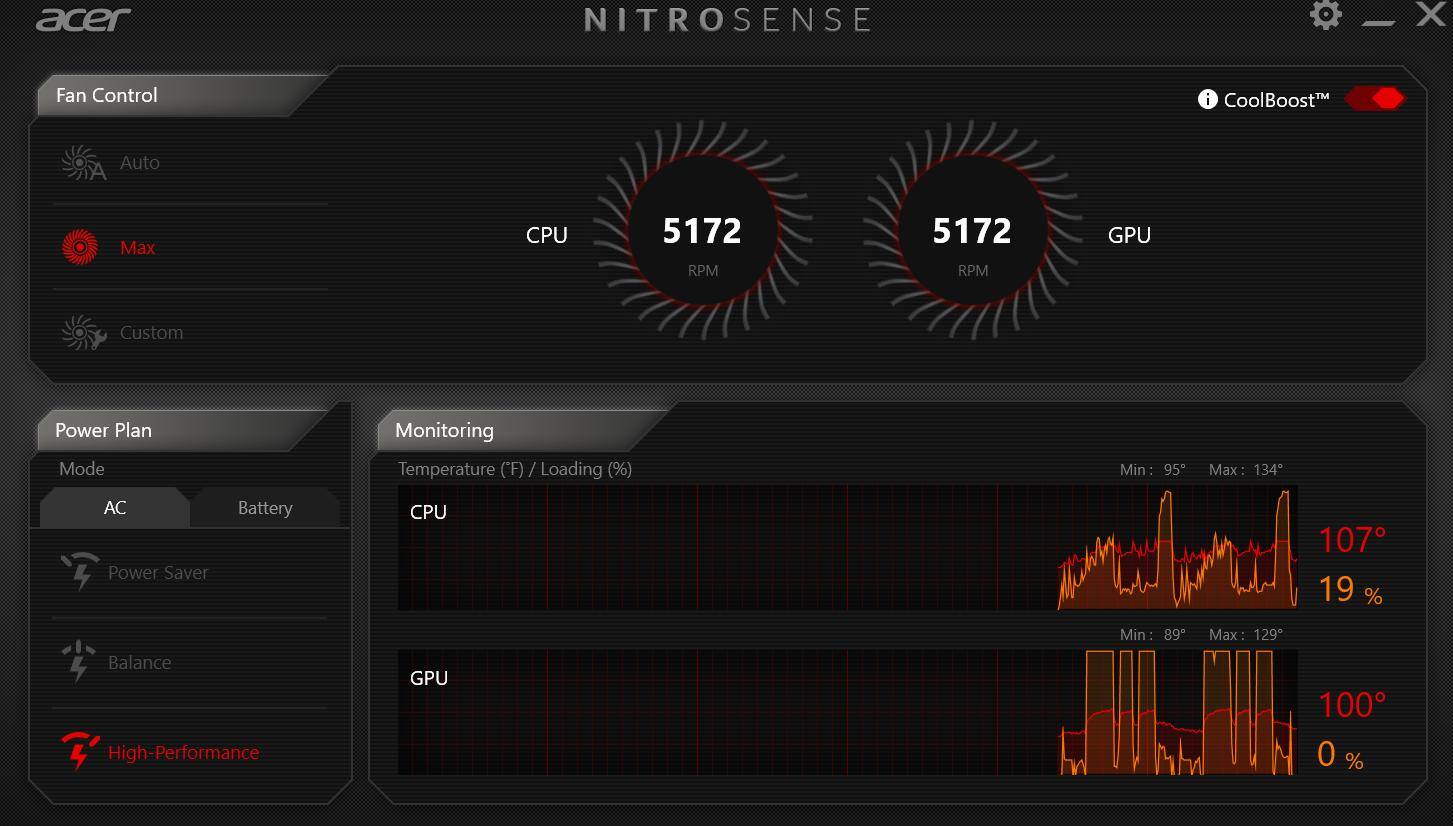
Task: Switch fan control to Custom mode
Action: (151, 331)
